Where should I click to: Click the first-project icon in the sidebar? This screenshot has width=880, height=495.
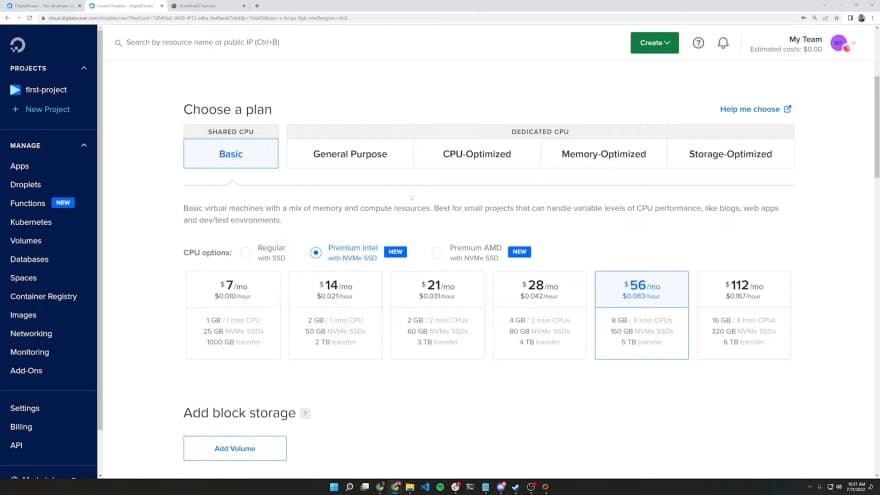[15, 90]
